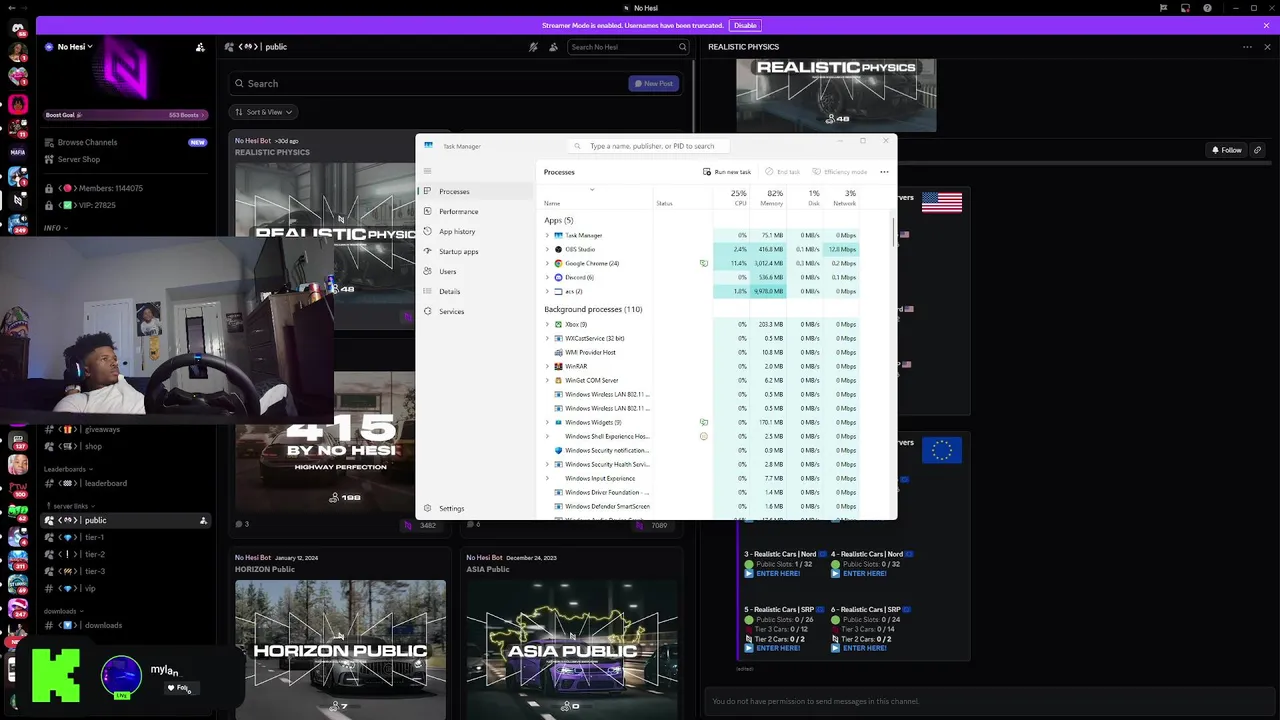
Task: Click Windows Shell Experience suspended status icon
Action: click(704, 436)
